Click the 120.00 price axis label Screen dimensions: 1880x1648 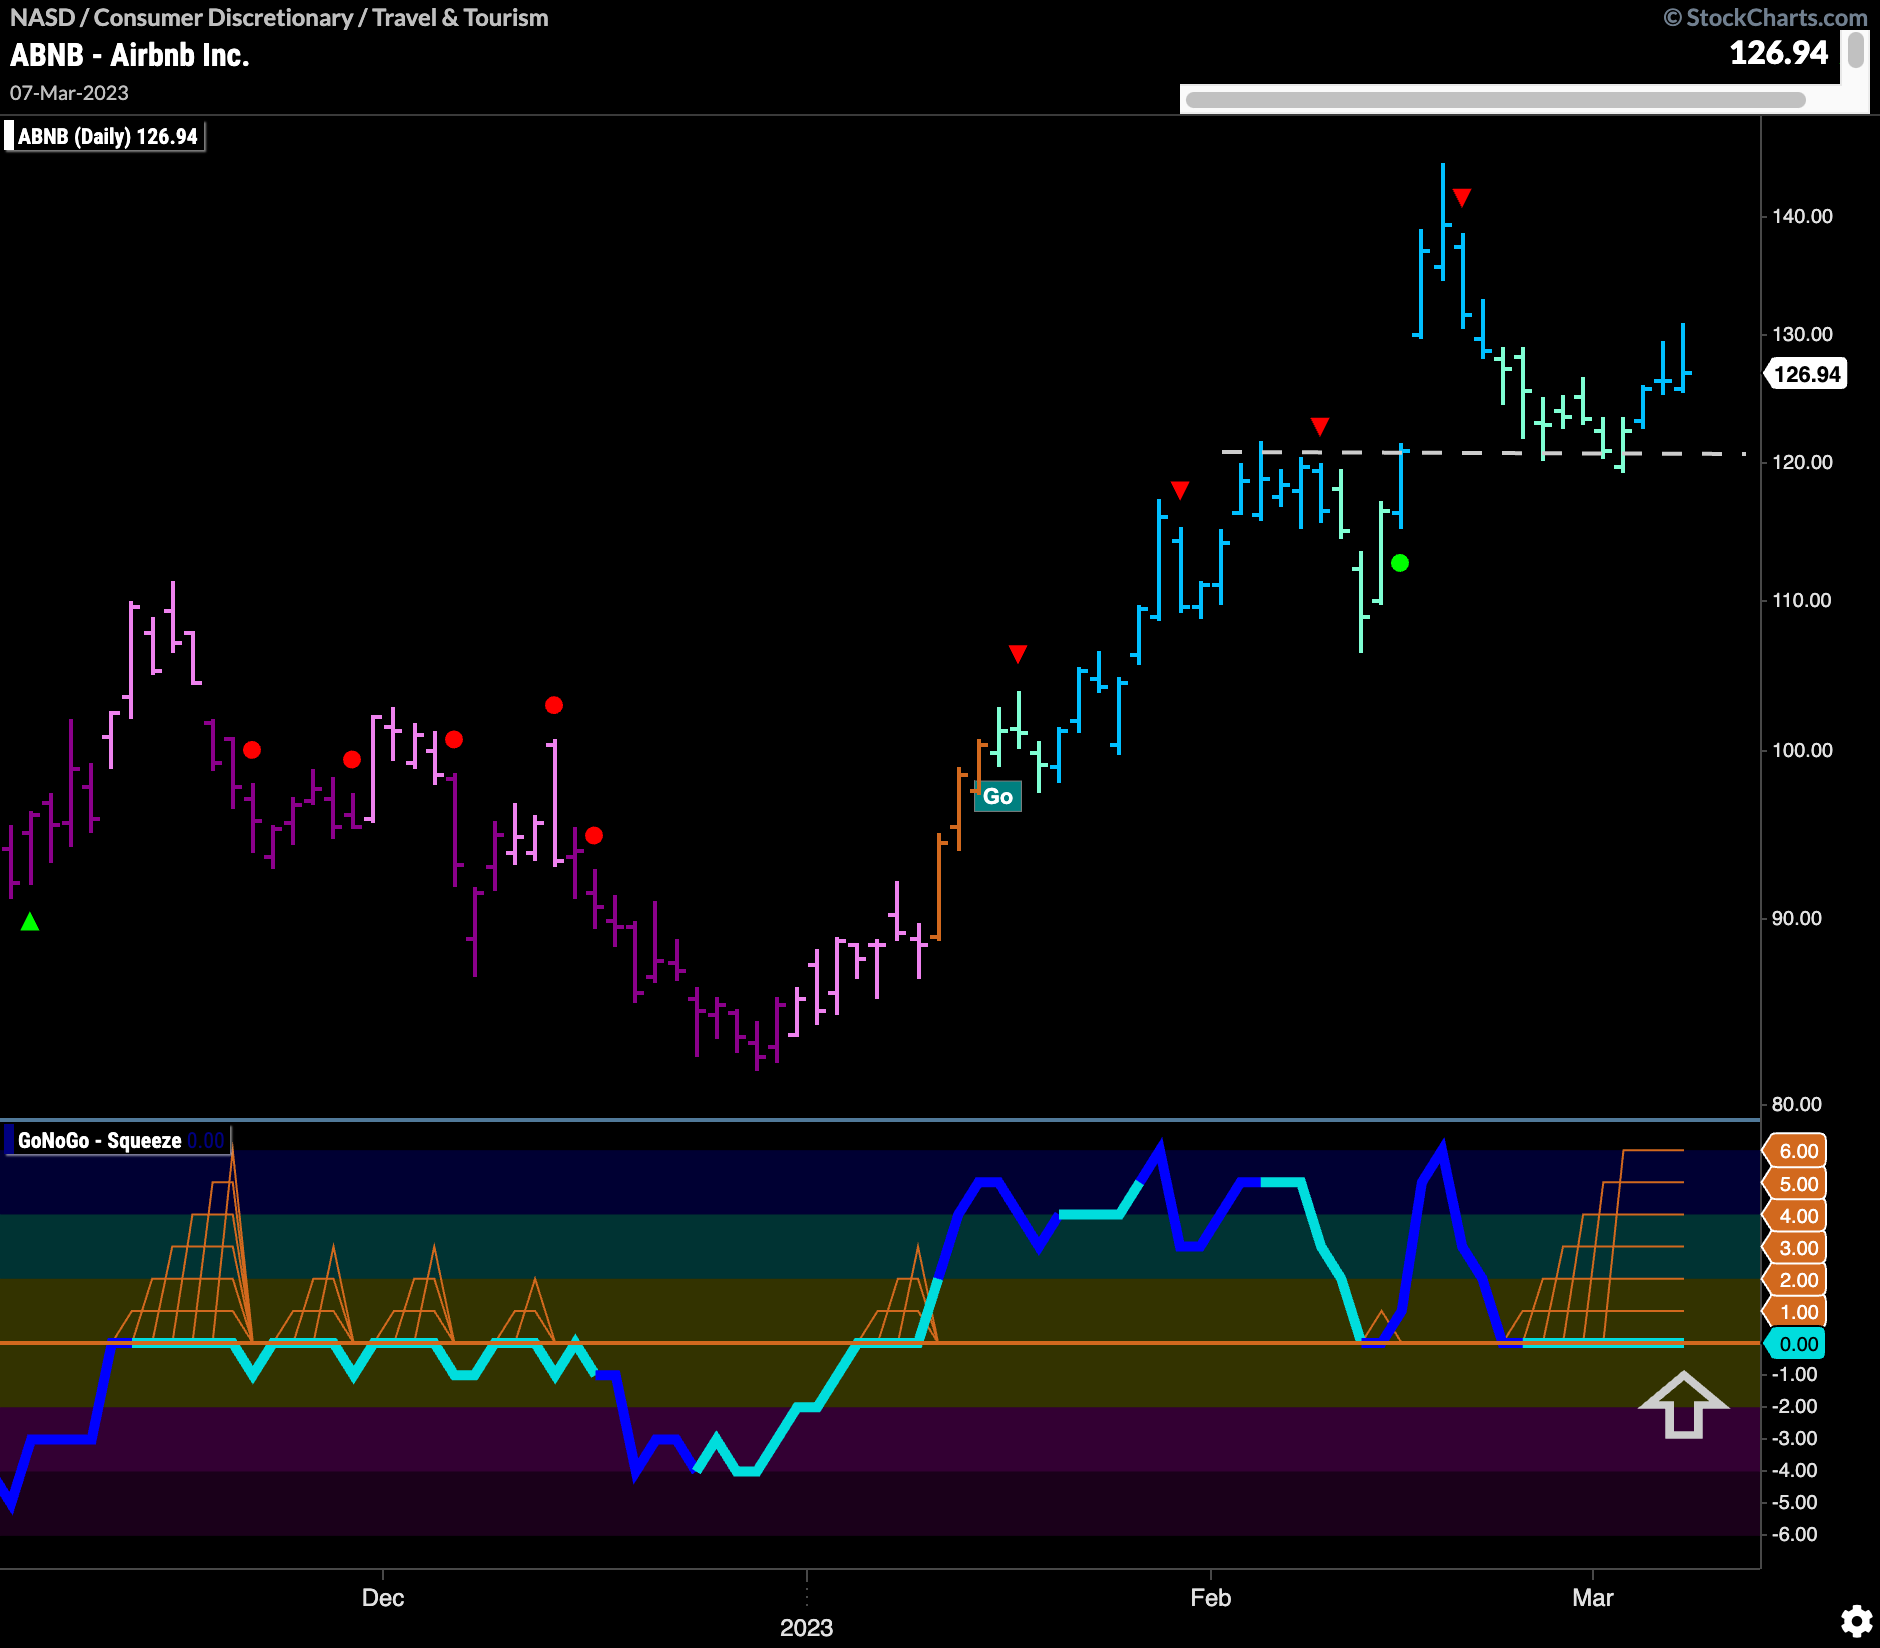click(1802, 462)
